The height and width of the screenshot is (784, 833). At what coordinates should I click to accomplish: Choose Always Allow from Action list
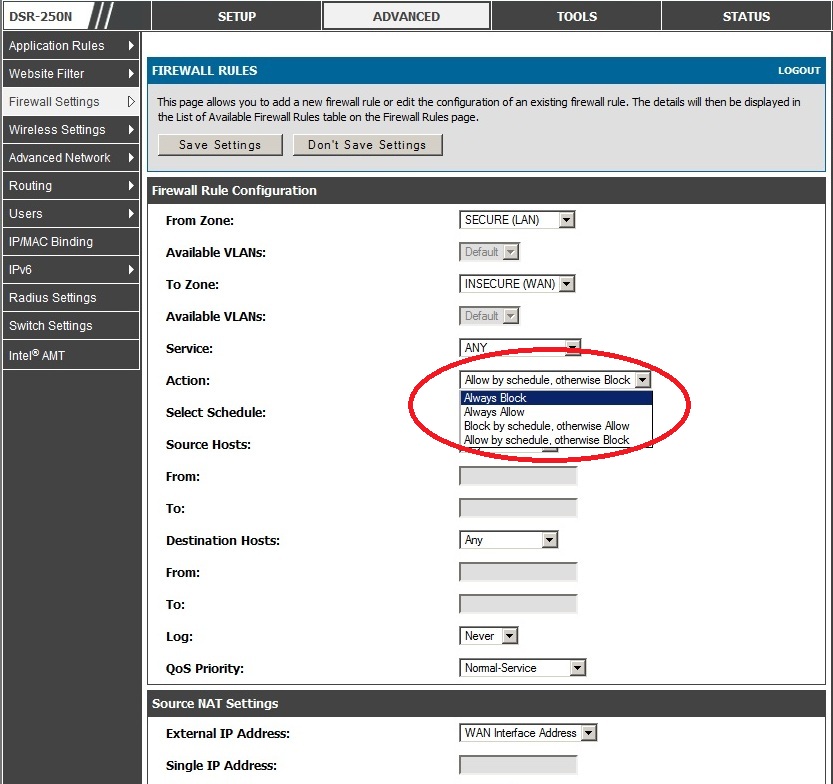coord(494,412)
